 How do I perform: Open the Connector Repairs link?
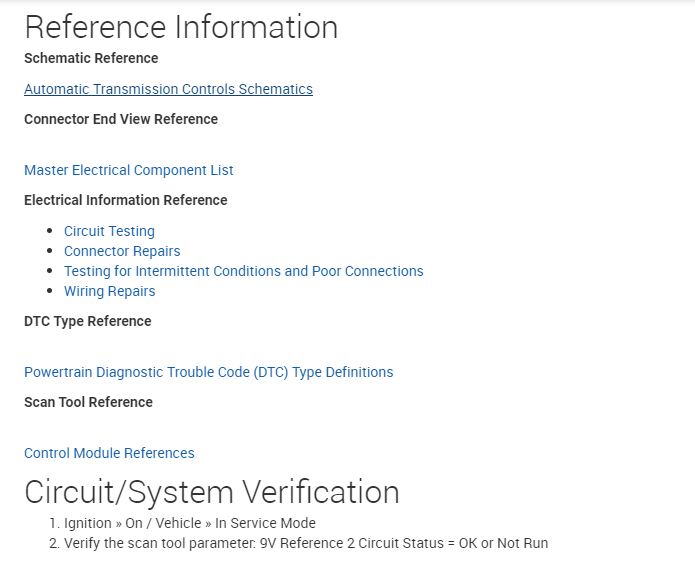(122, 251)
